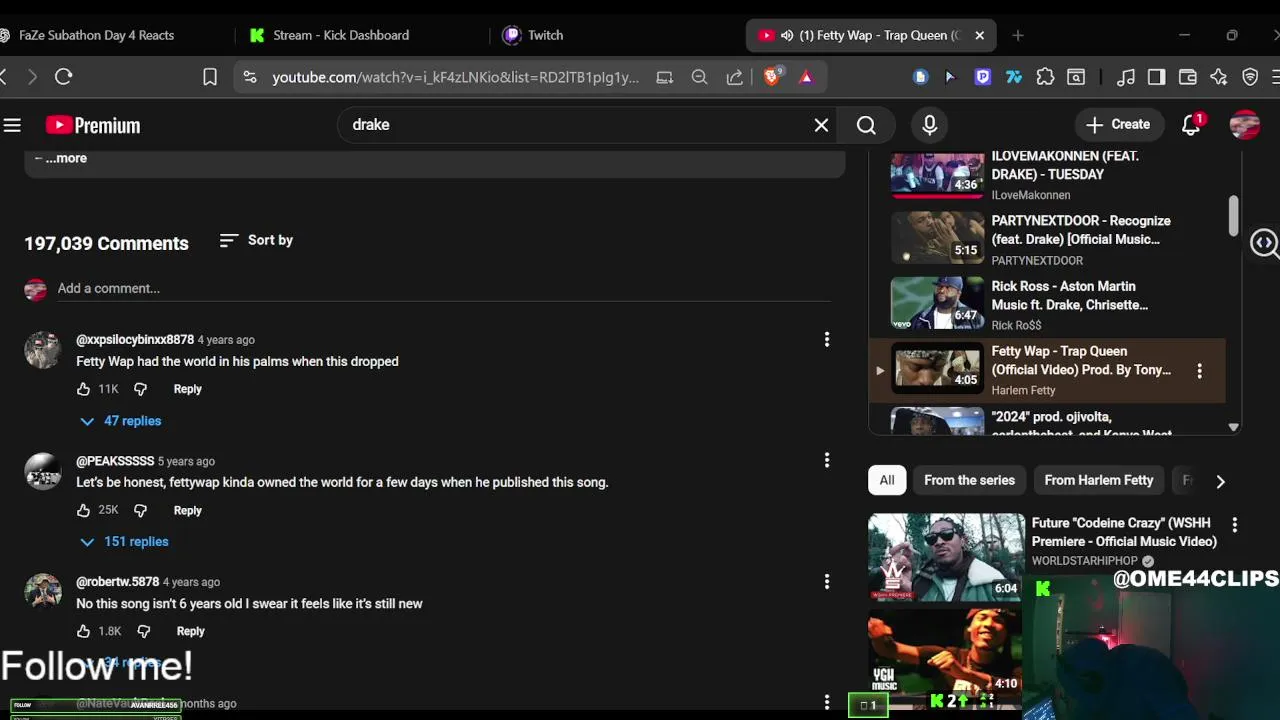Expand 47 replies
This screenshot has width=1280, height=720.
click(x=120, y=421)
